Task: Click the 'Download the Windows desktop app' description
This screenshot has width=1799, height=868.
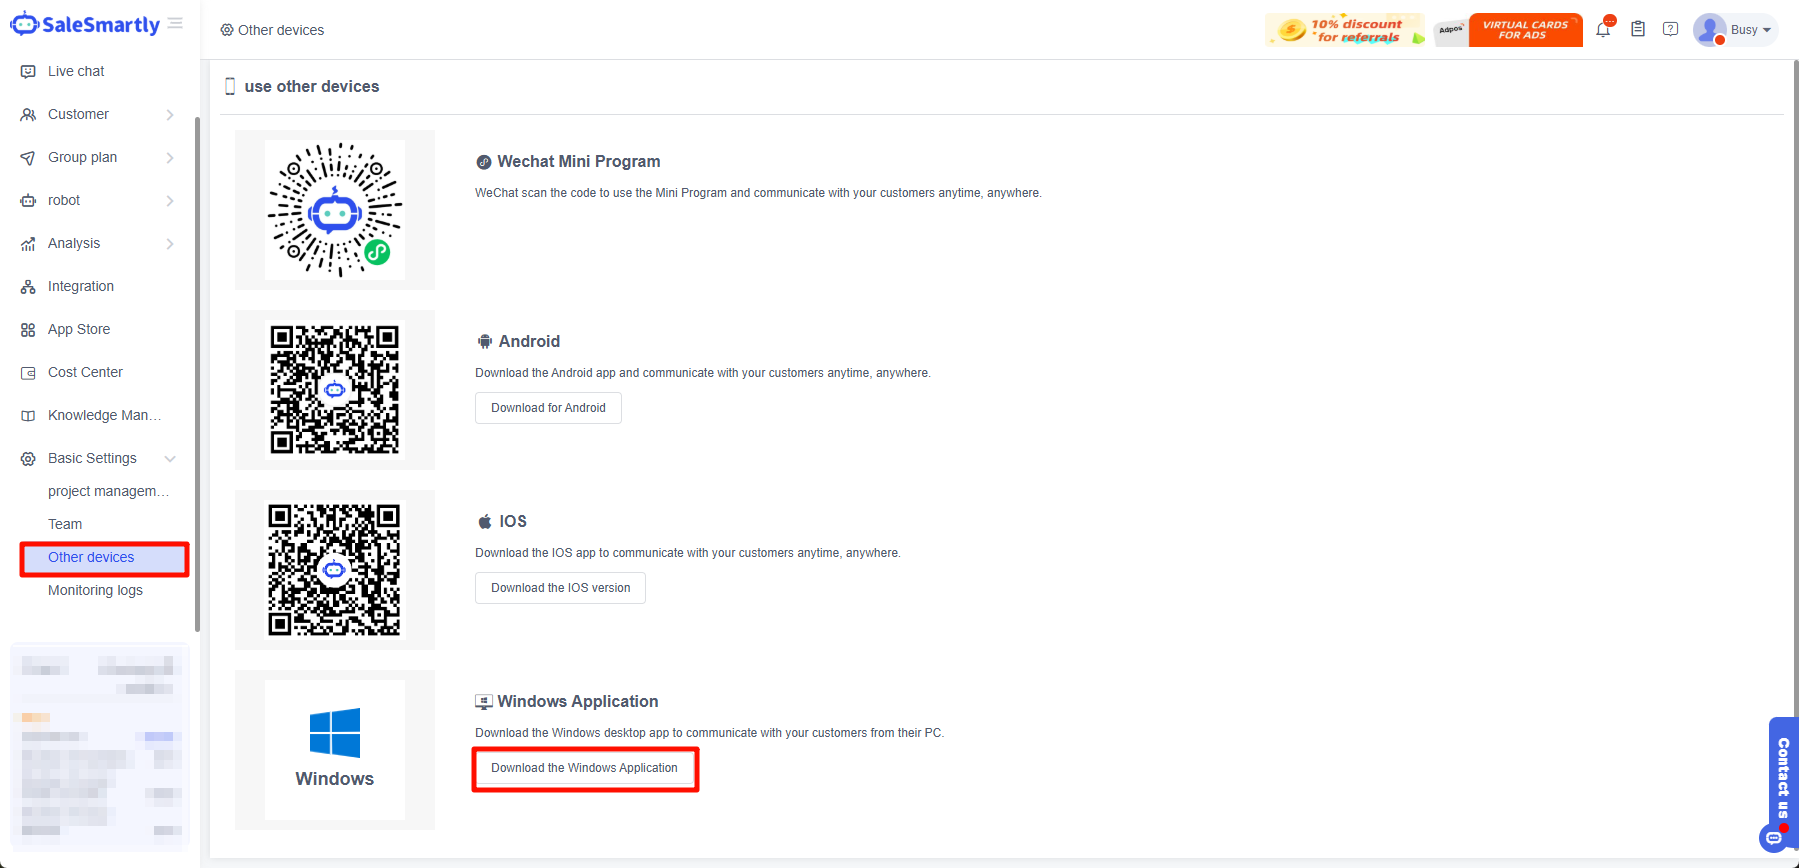Action: (x=710, y=733)
